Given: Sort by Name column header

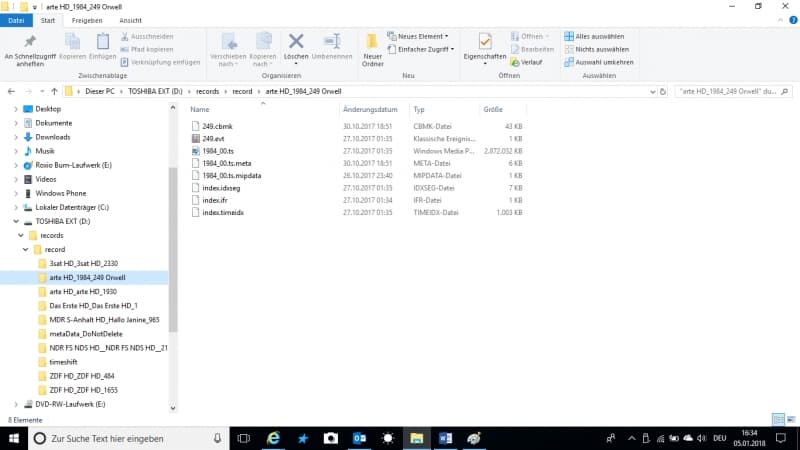Looking at the screenshot, I should tap(199, 109).
